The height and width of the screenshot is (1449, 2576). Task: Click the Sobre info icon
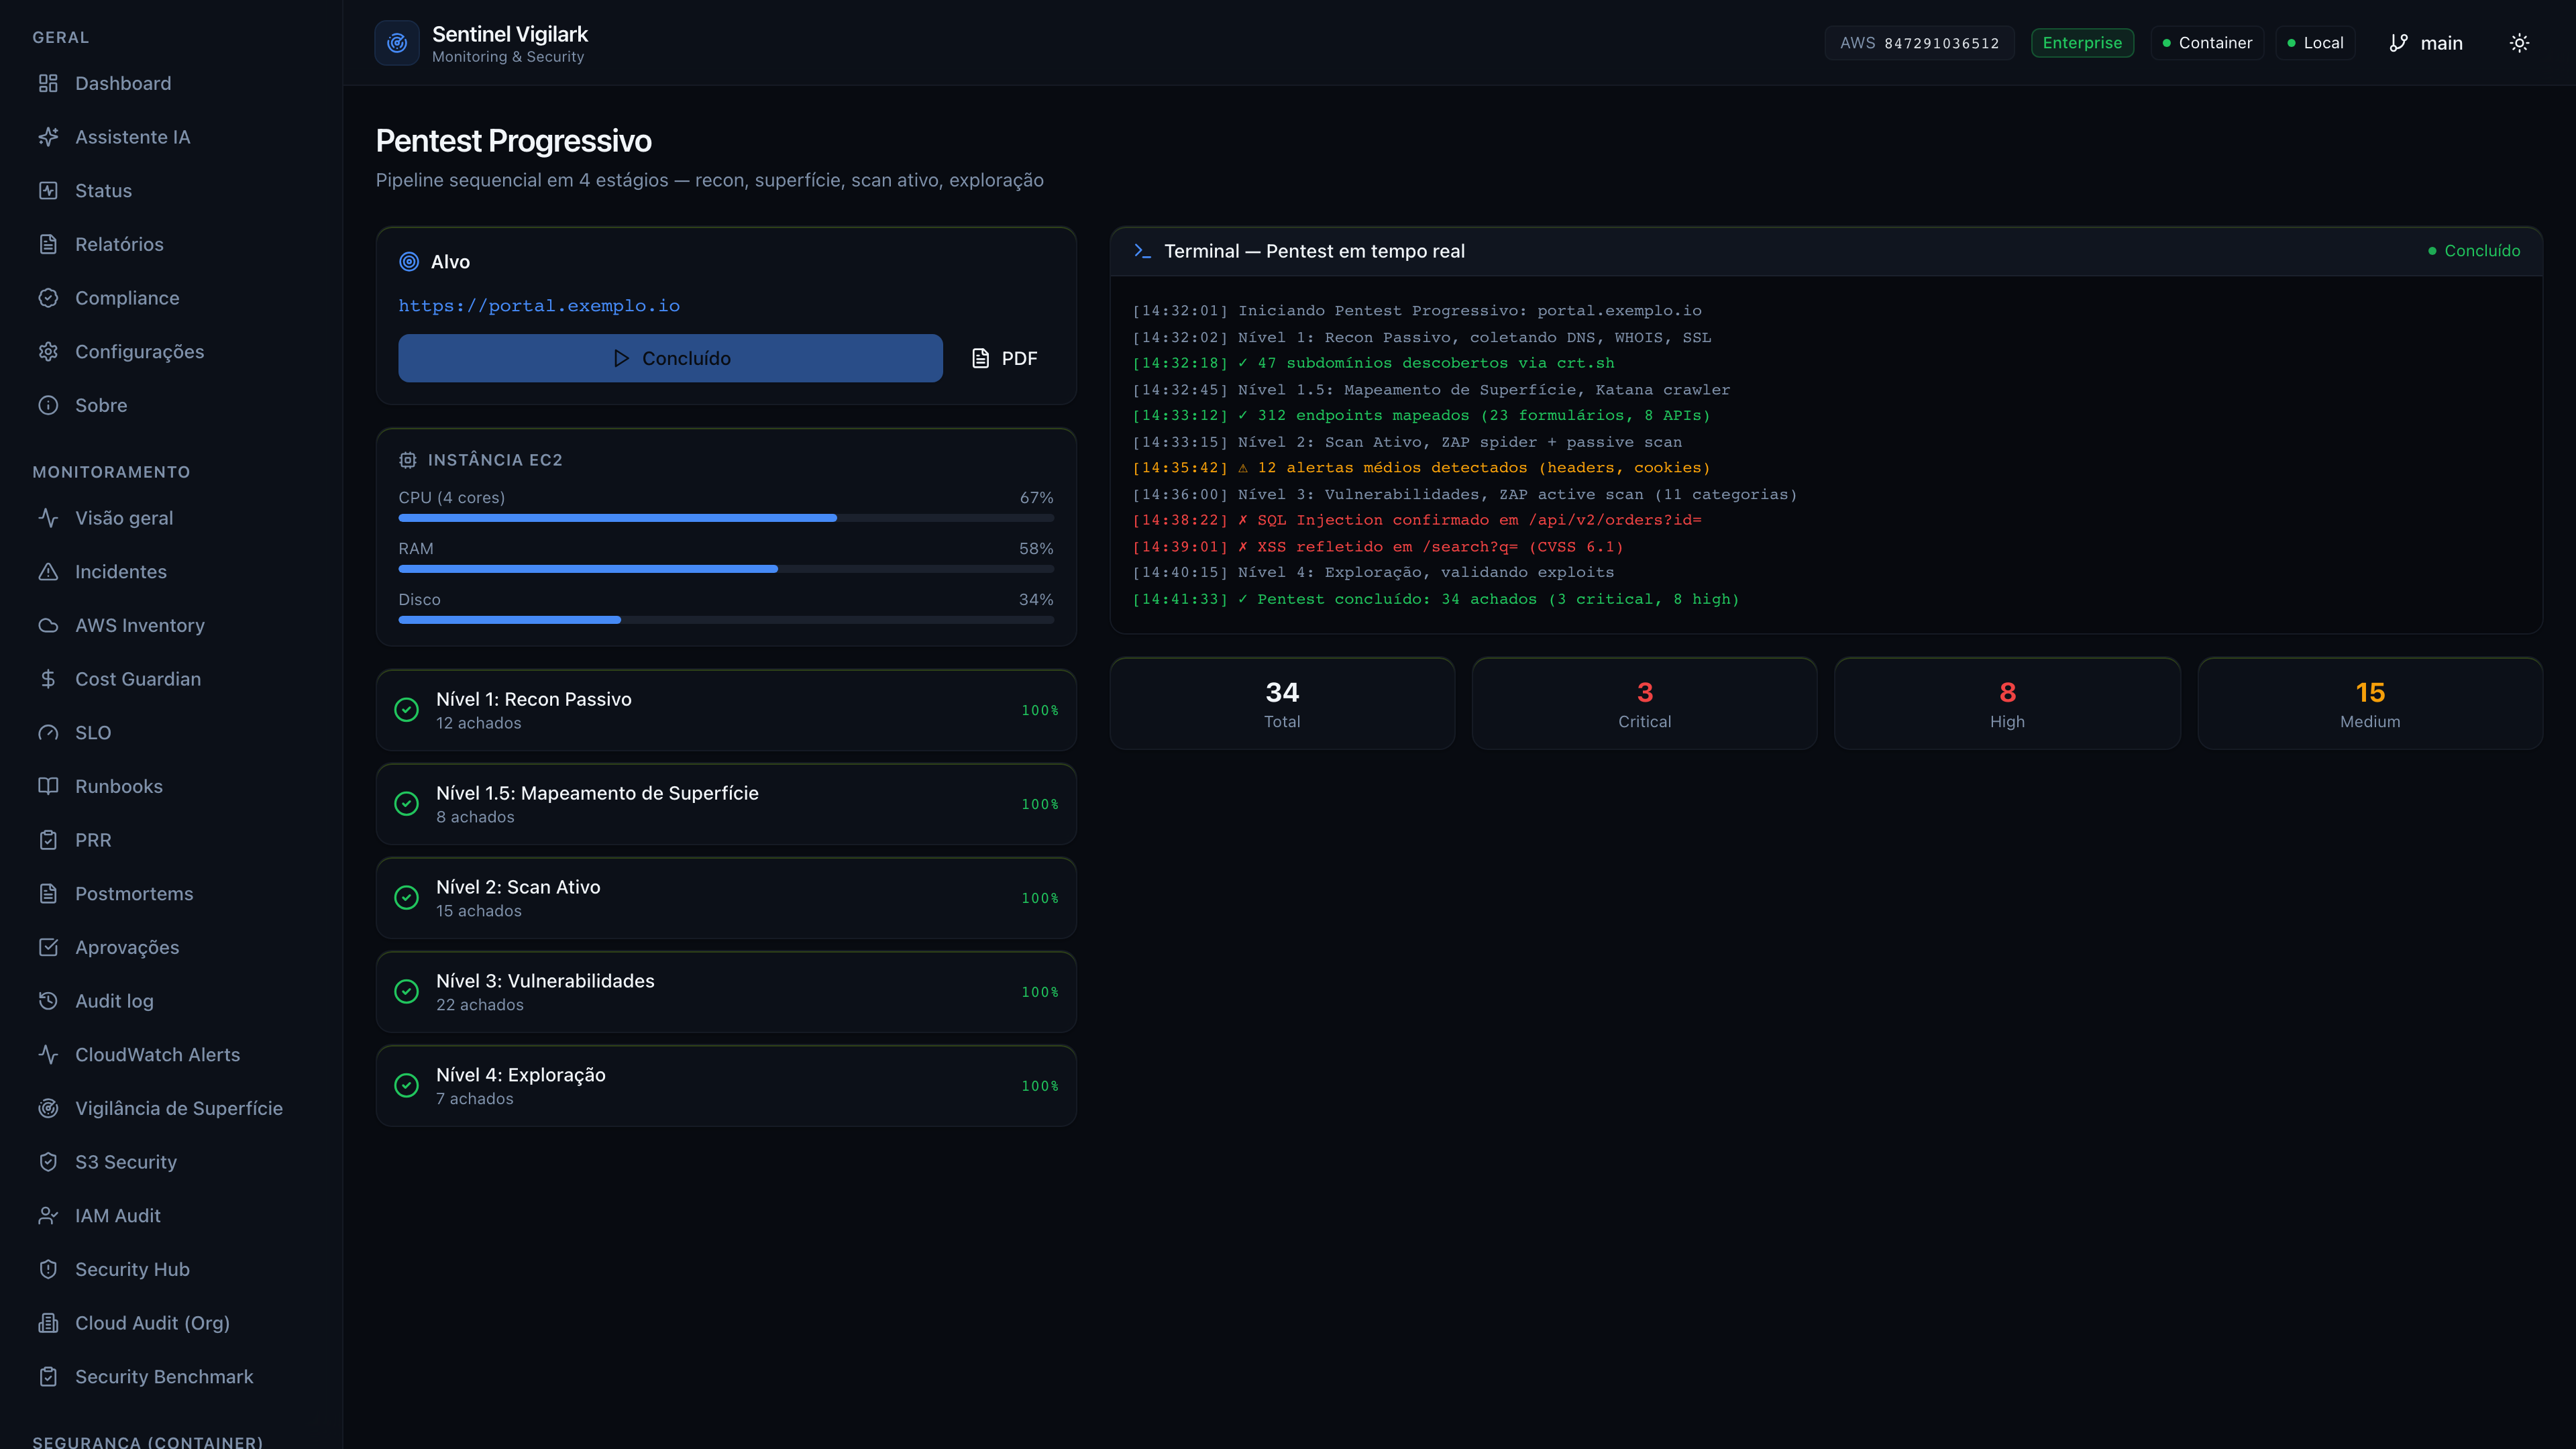pos(48,405)
